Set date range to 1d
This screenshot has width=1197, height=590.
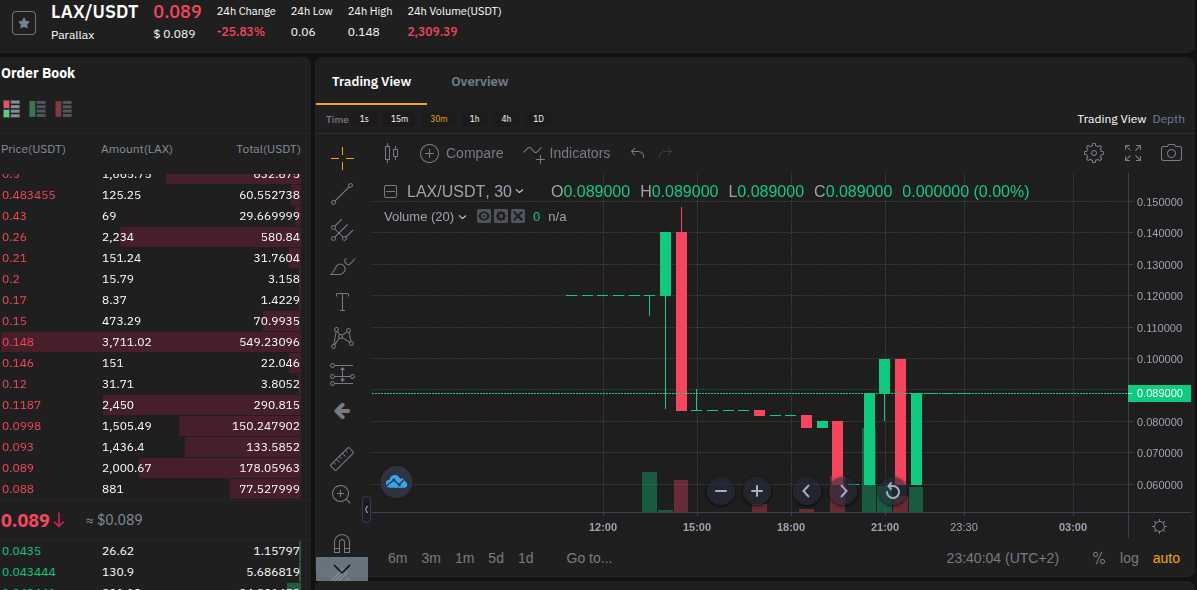click(x=526, y=558)
